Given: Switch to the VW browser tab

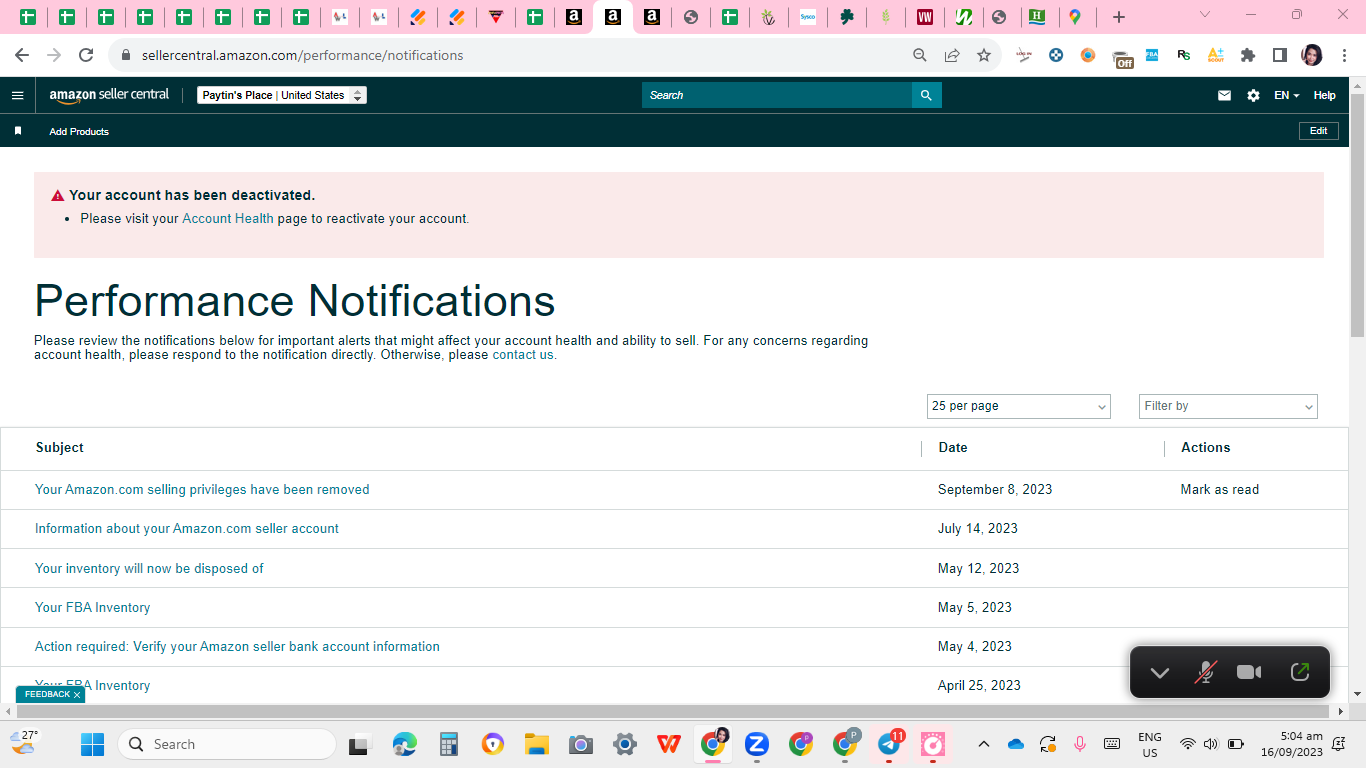Looking at the screenshot, I should [925, 17].
